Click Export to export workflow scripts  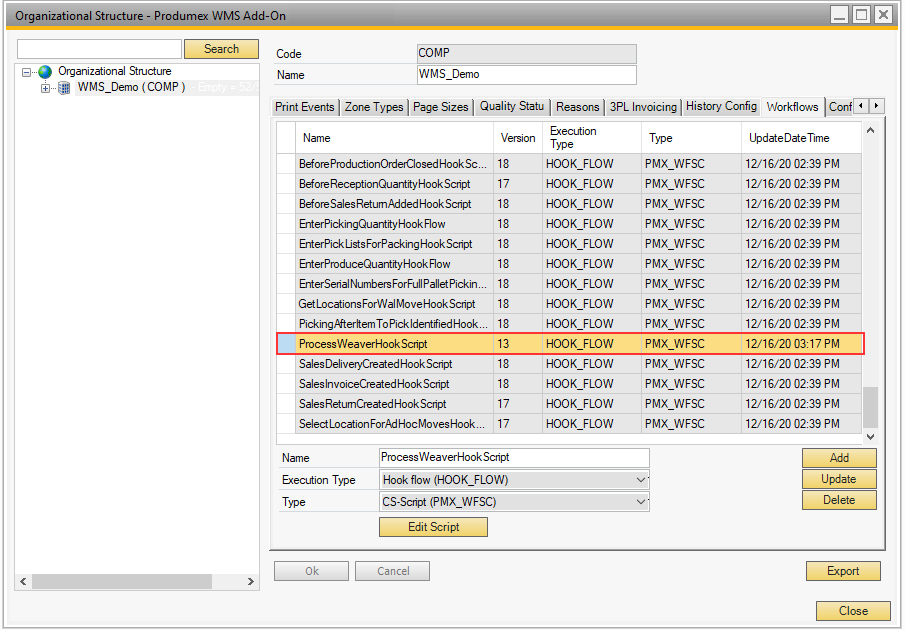coord(843,571)
